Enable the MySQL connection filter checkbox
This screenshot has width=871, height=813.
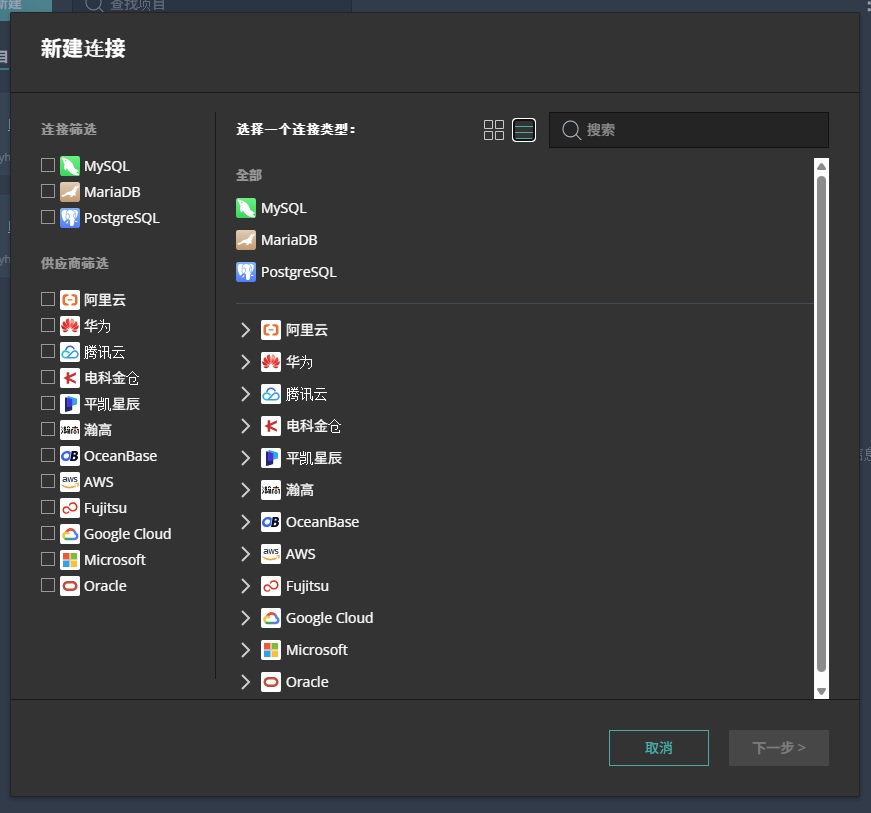coord(46,165)
